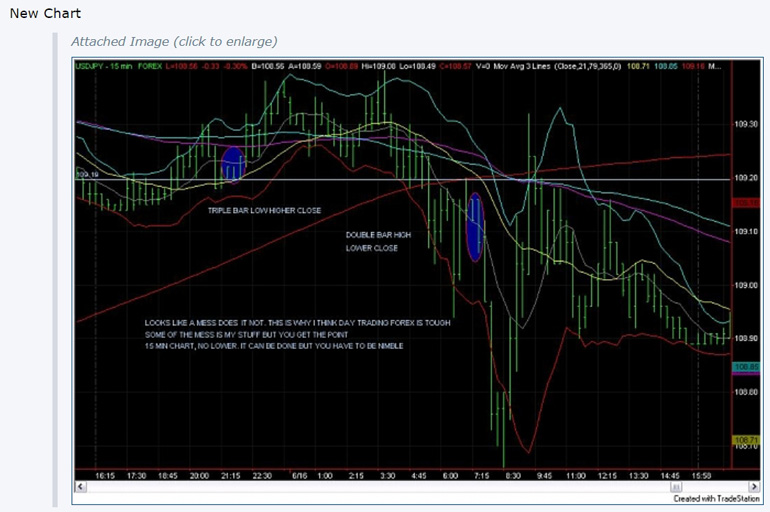Click the 108.90 price axis label
The image size is (770, 512).
click(746, 339)
